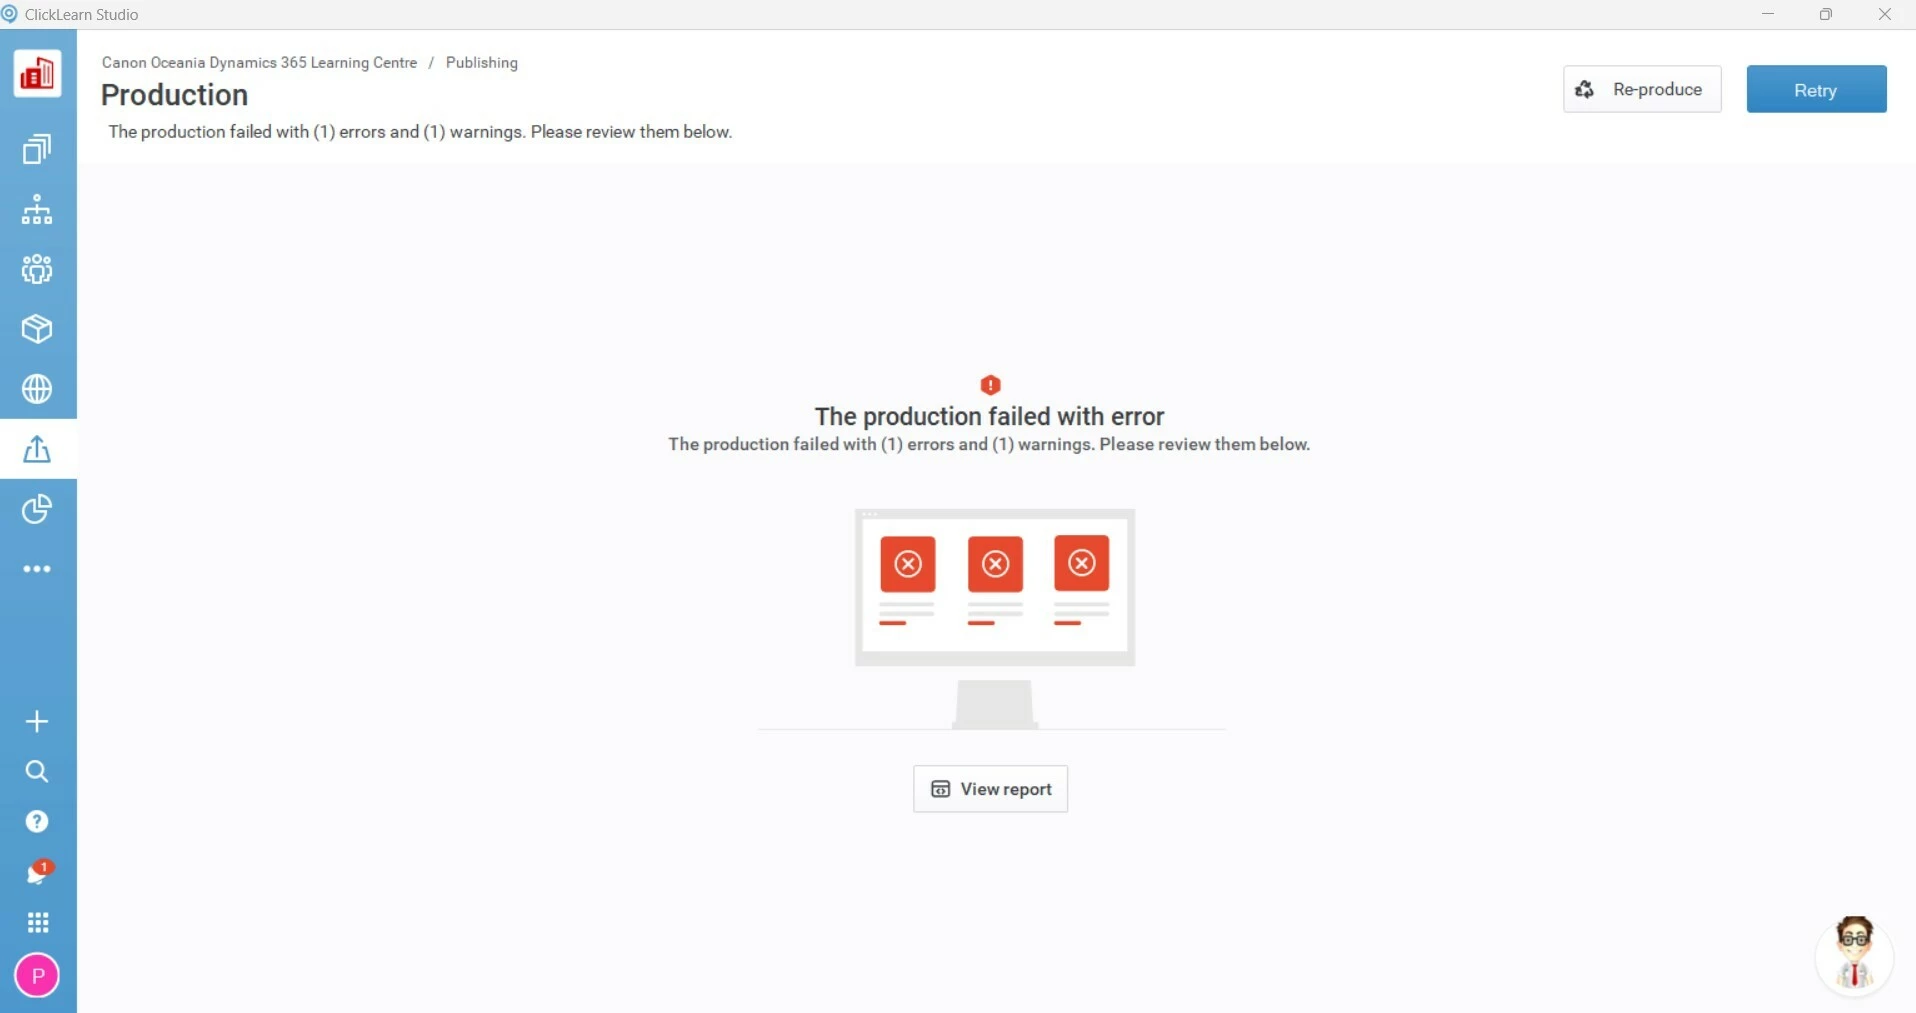Click the ClickLearn Studio title bar icon
Image resolution: width=1916 pixels, height=1013 pixels.
point(9,14)
